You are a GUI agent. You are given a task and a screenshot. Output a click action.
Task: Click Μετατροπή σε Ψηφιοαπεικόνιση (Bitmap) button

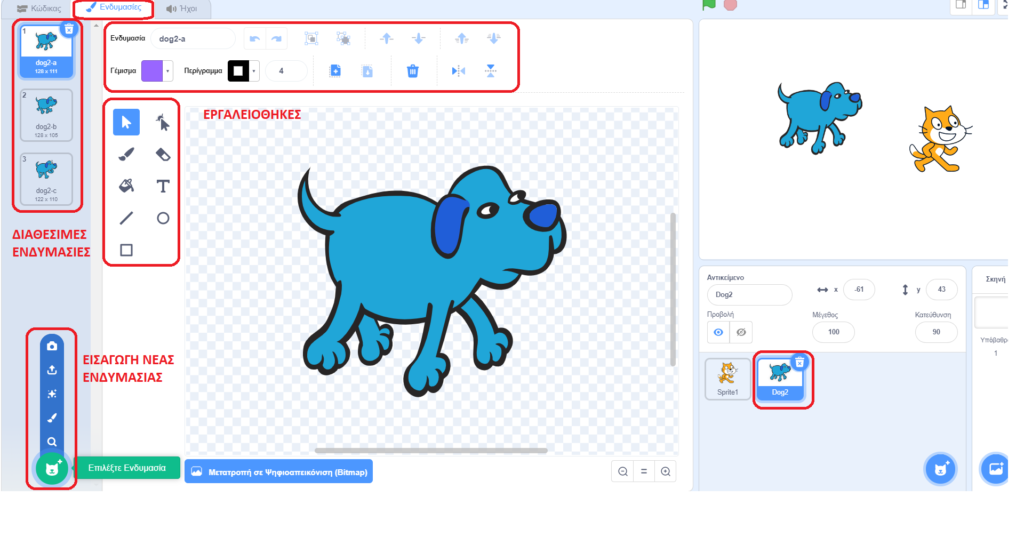pos(279,472)
